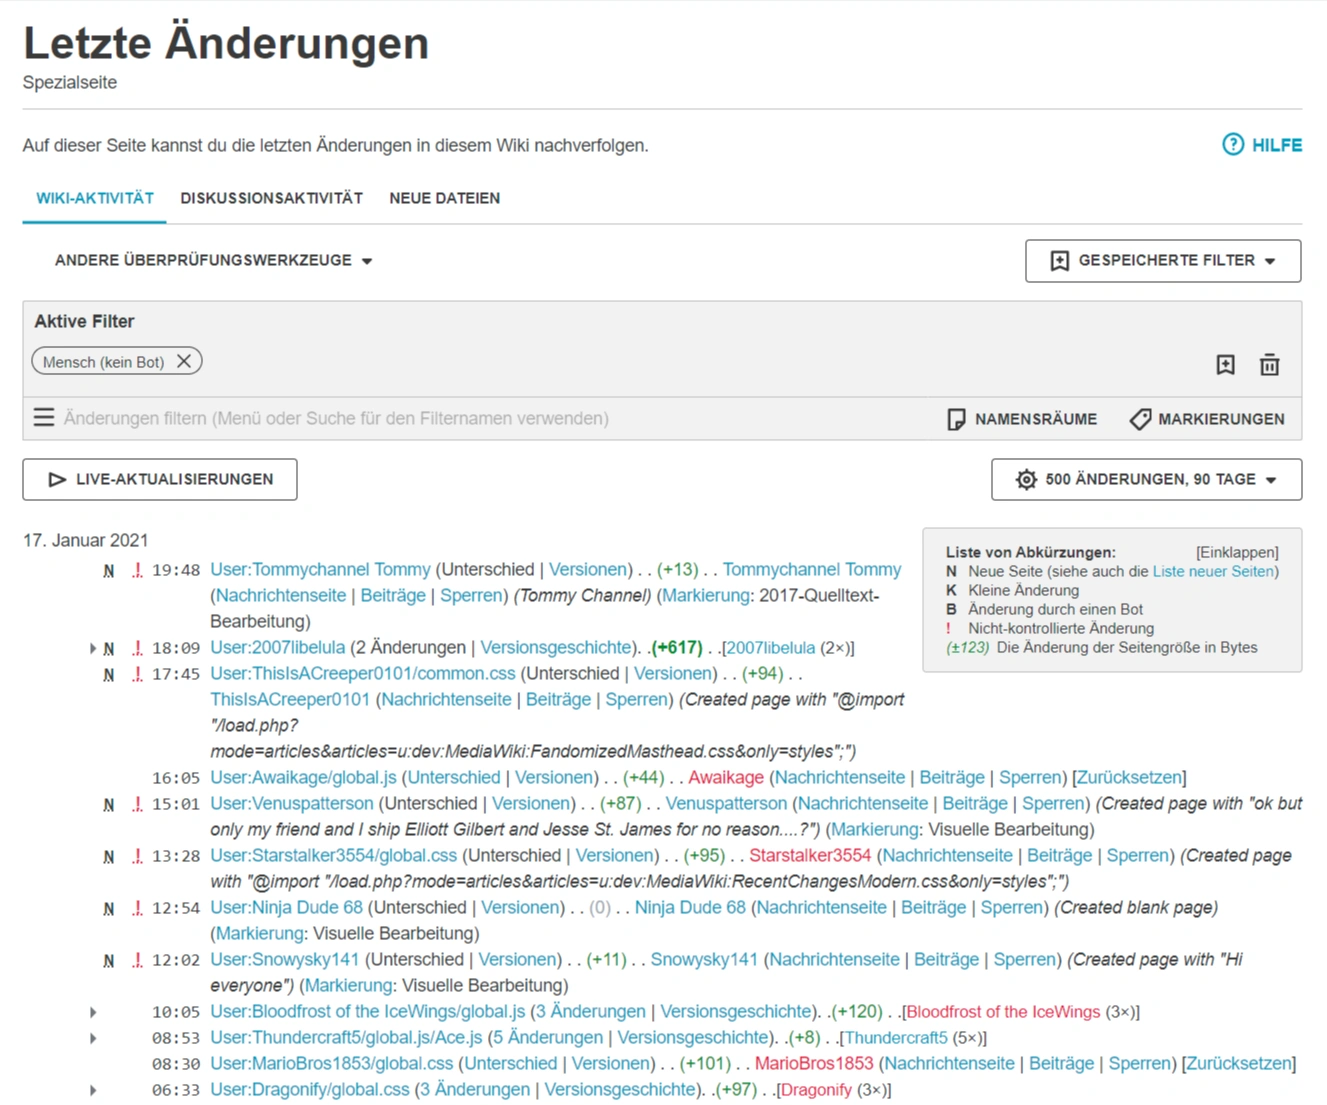The height and width of the screenshot is (1105, 1327).
Task: Open GESPEICHERTE FILTER dropdown
Action: (1163, 261)
